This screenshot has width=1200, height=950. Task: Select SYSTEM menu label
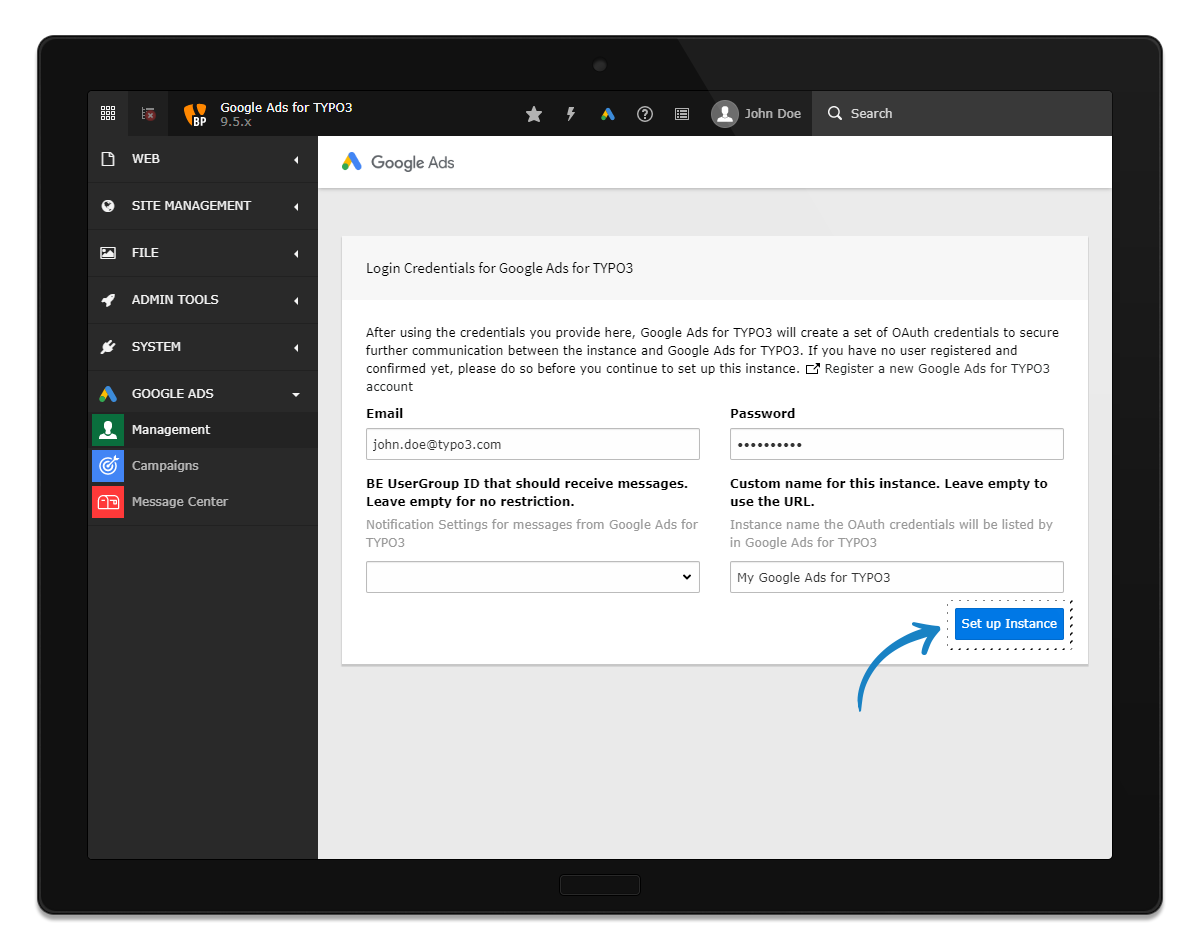pyautogui.click(x=156, y=347)
